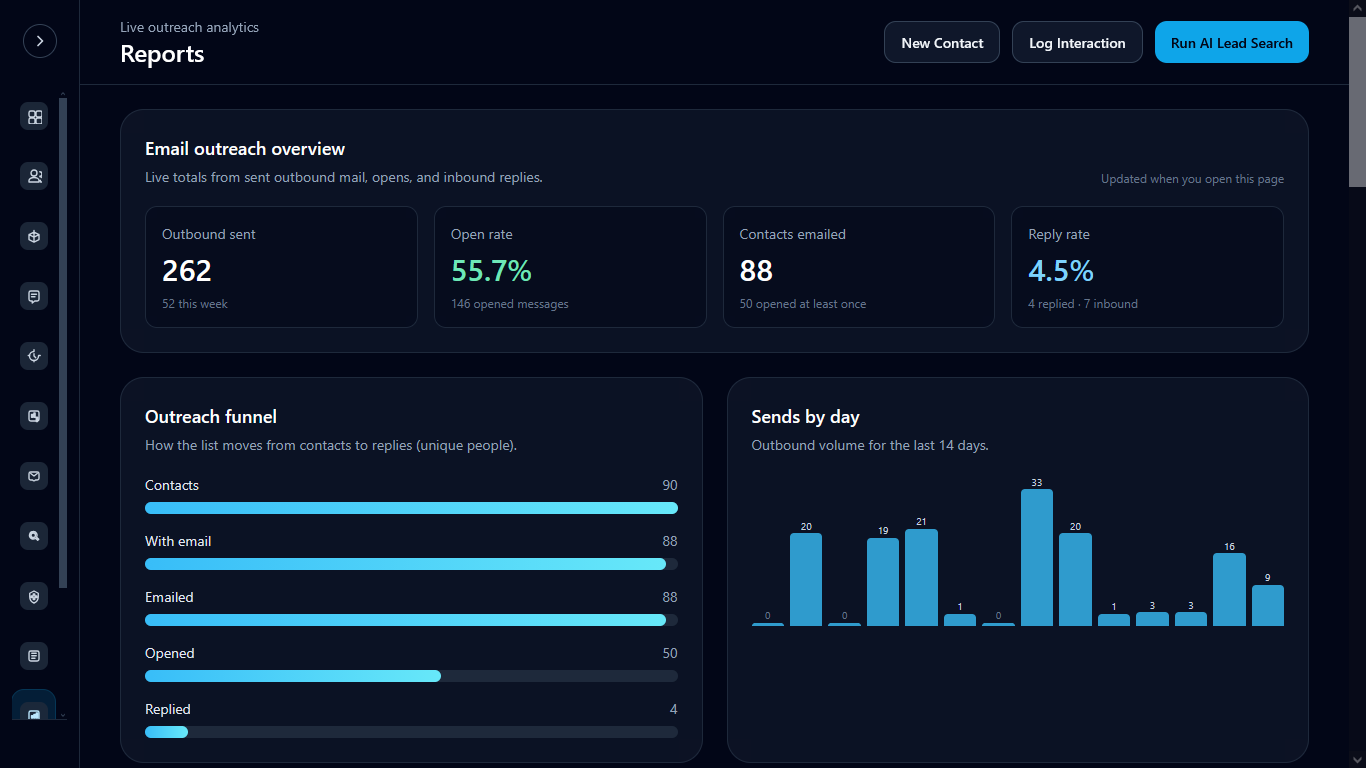Image resolution: width=1366 pixels, height=768 pixels.
Task: Click the Replied funnel progress bar
Action: click(411, 732)
